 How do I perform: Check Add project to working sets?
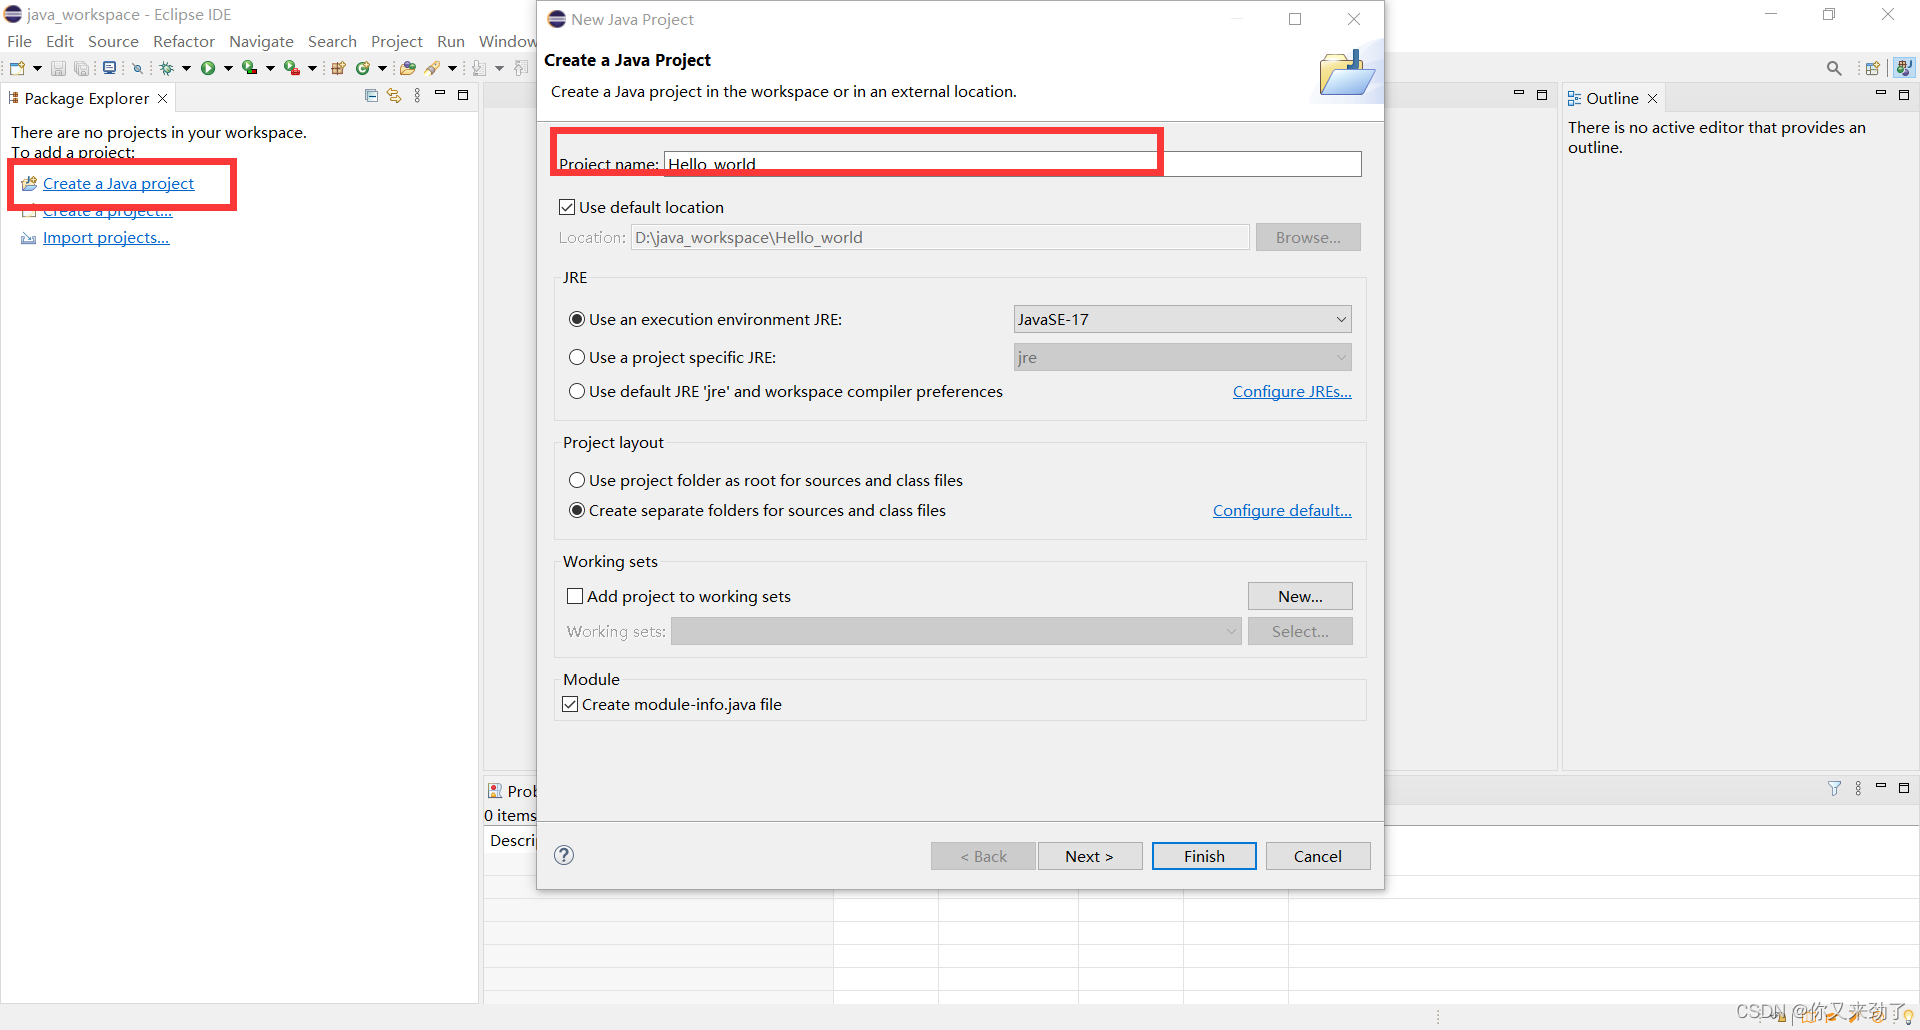[x=575, y=596]
